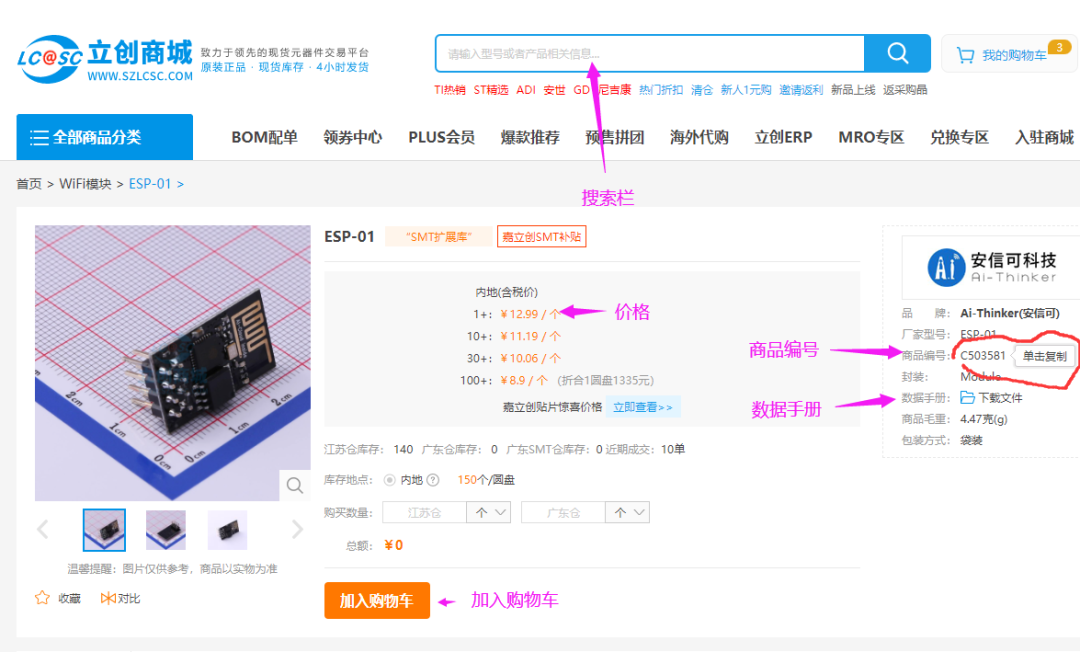The width and height of the screenshot is (1080, 652).
Task: Open the 广东仓 quantity unit dropdown
Action: pyautogui.click(x=627, y=512)
